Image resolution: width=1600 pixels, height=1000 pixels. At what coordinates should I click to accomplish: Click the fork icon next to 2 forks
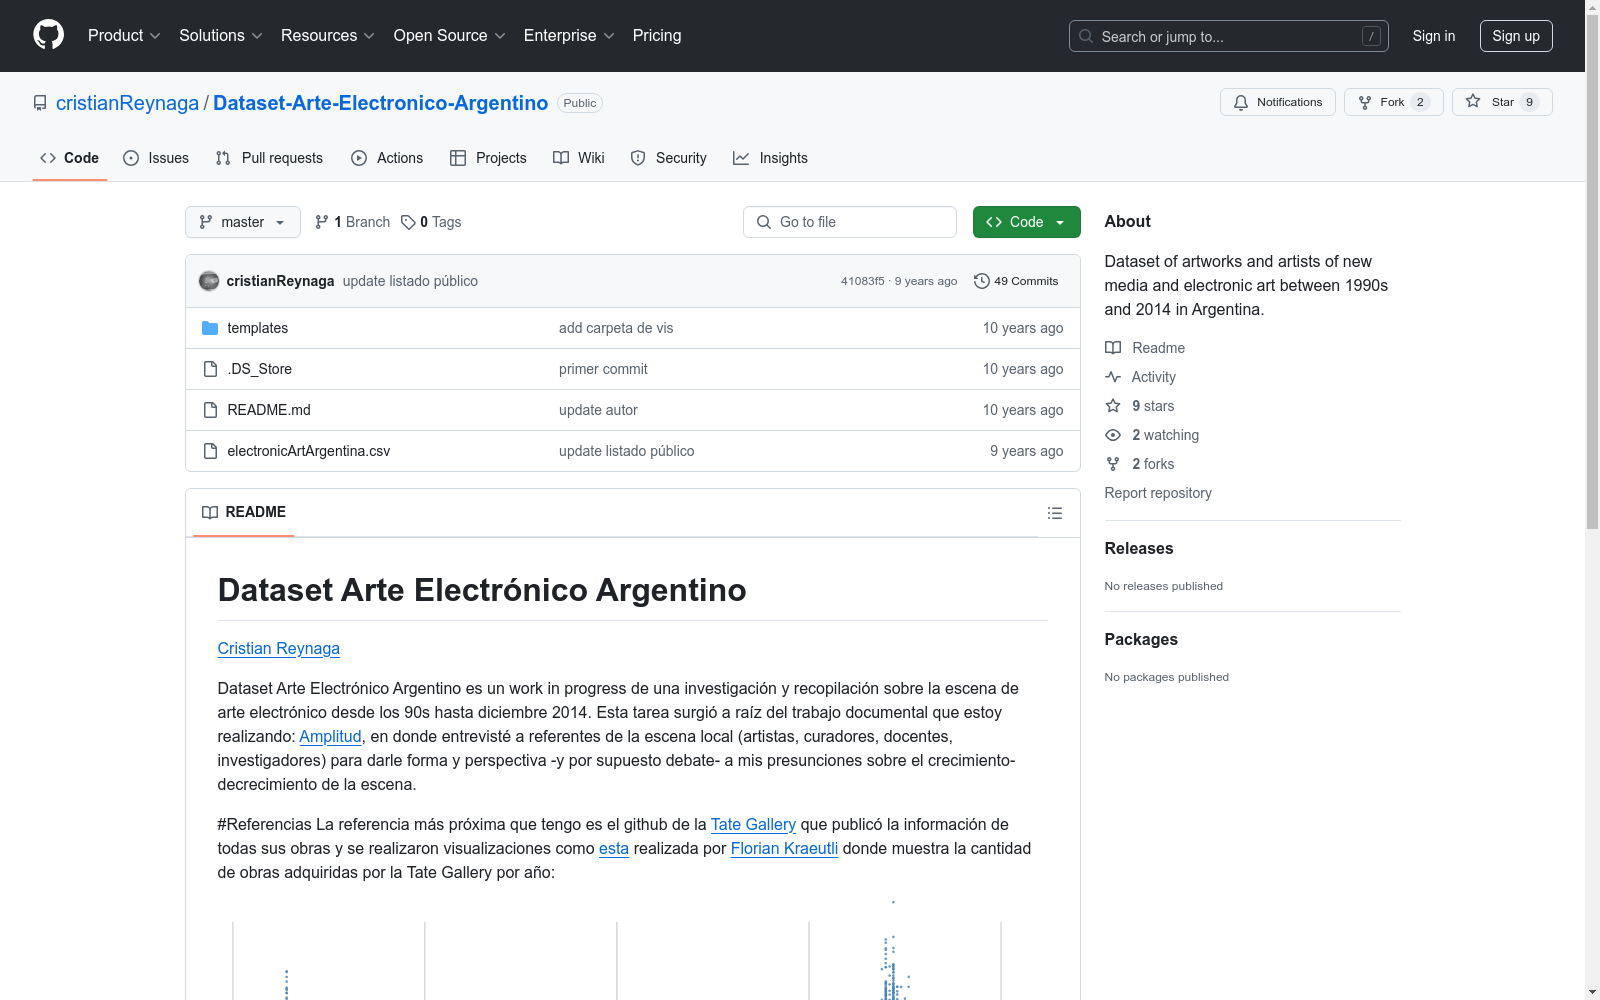click(x=1113, y=464)
